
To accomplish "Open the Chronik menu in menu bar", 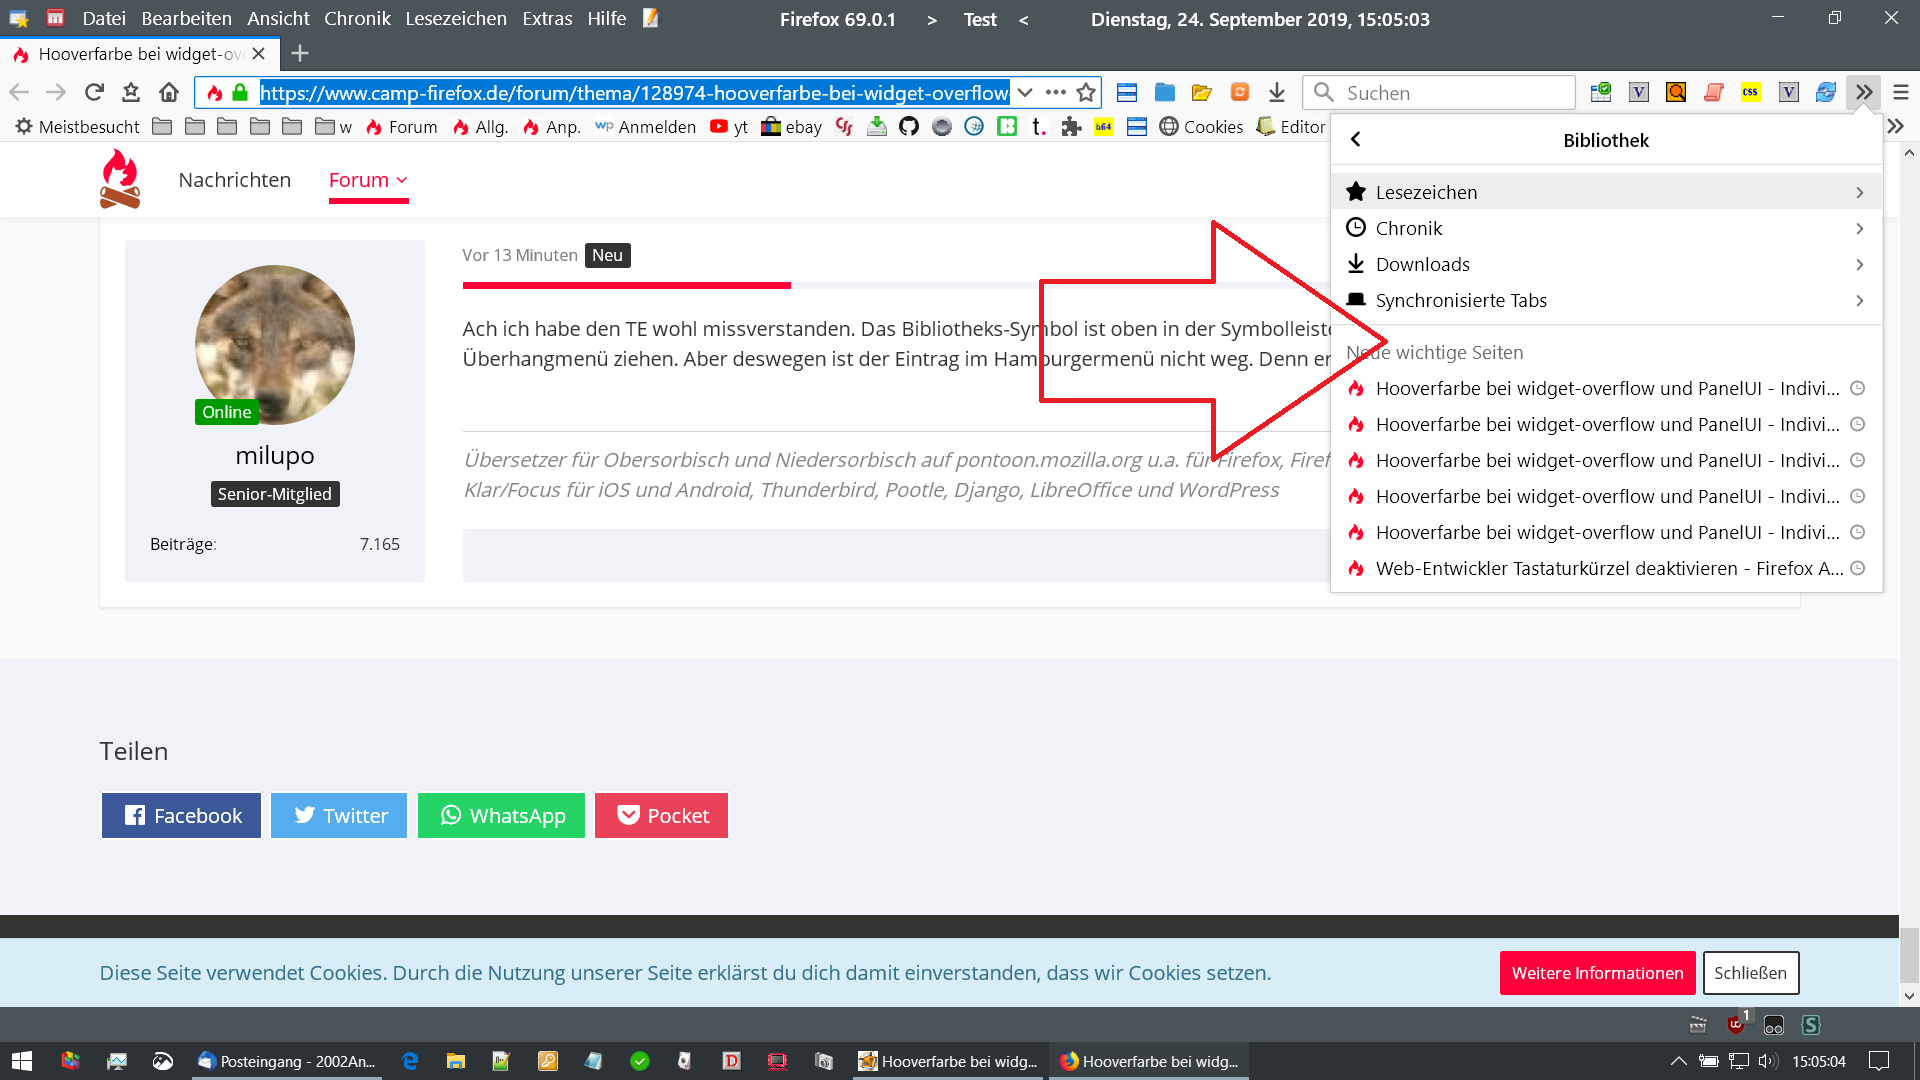I will [x=357, y=19].
